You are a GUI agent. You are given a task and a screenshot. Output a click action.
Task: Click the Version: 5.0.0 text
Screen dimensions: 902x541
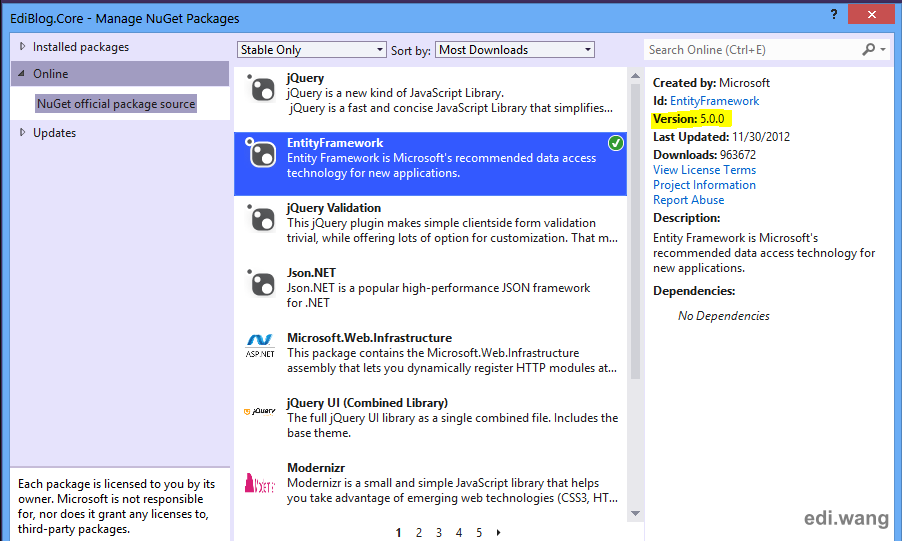tap(689, 119)
